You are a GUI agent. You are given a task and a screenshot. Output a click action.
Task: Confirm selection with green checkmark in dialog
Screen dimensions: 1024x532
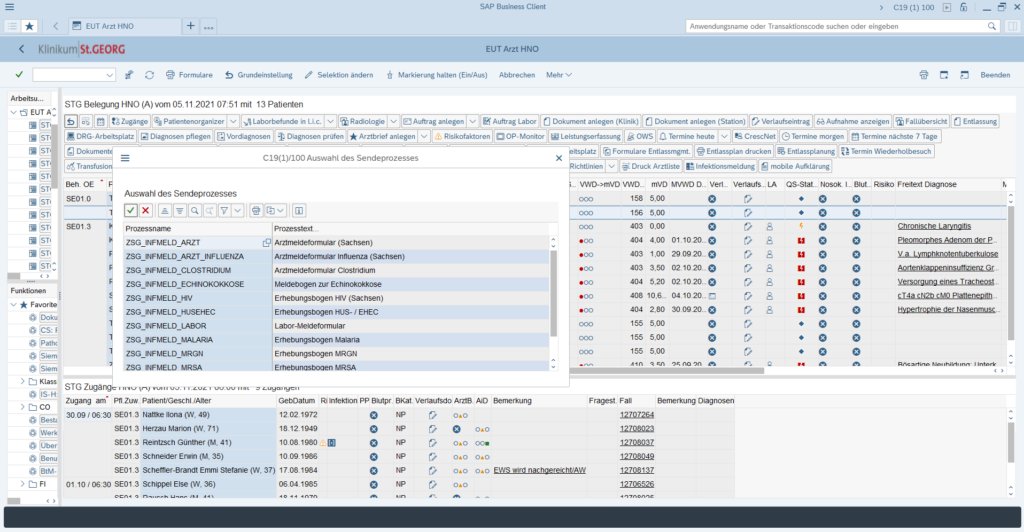coord(131,211)
